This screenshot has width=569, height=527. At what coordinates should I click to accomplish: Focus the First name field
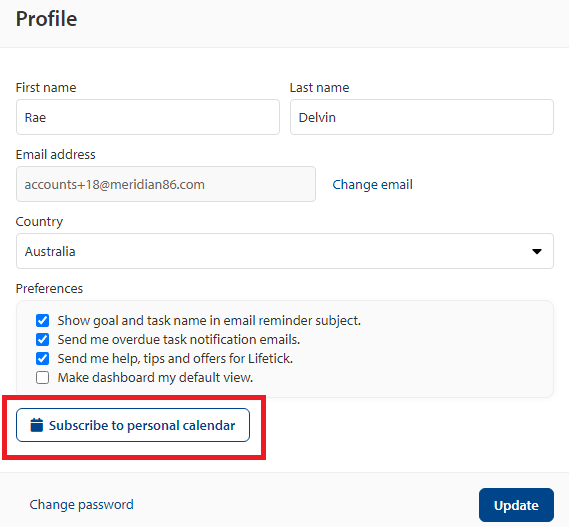[148, 117]
